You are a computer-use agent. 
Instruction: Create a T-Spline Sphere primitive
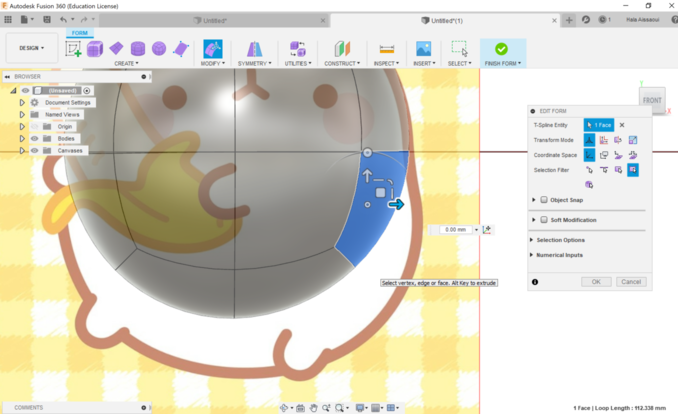159,48
